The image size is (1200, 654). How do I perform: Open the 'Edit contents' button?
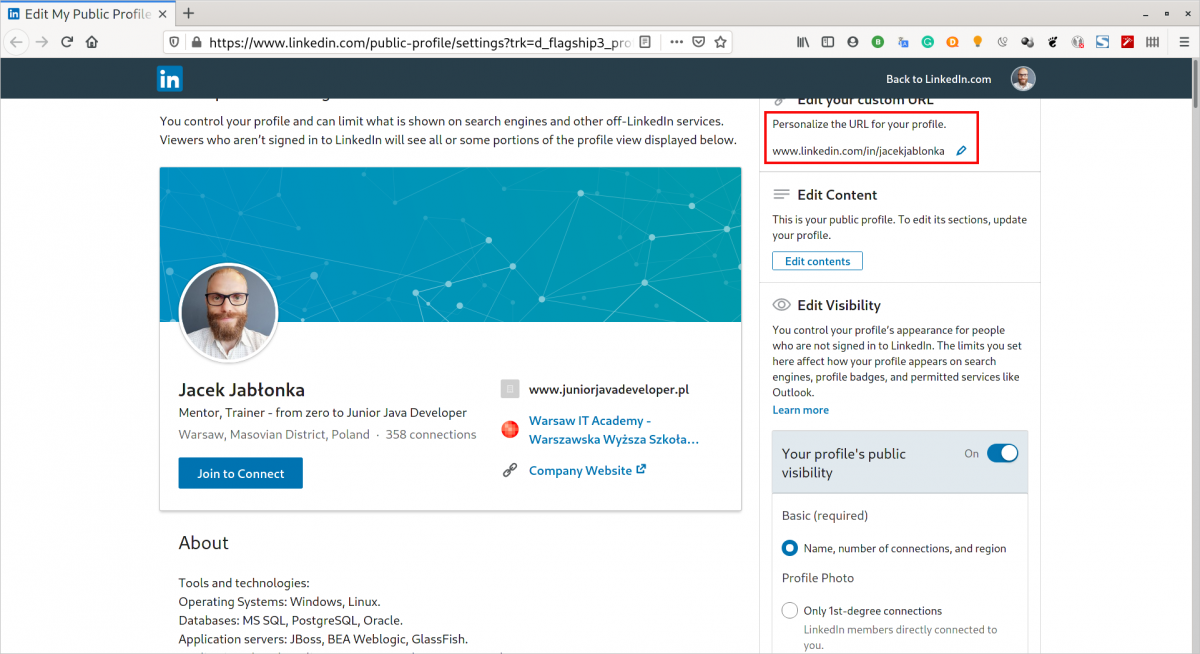pyautogui.click(x=817, y=260)
